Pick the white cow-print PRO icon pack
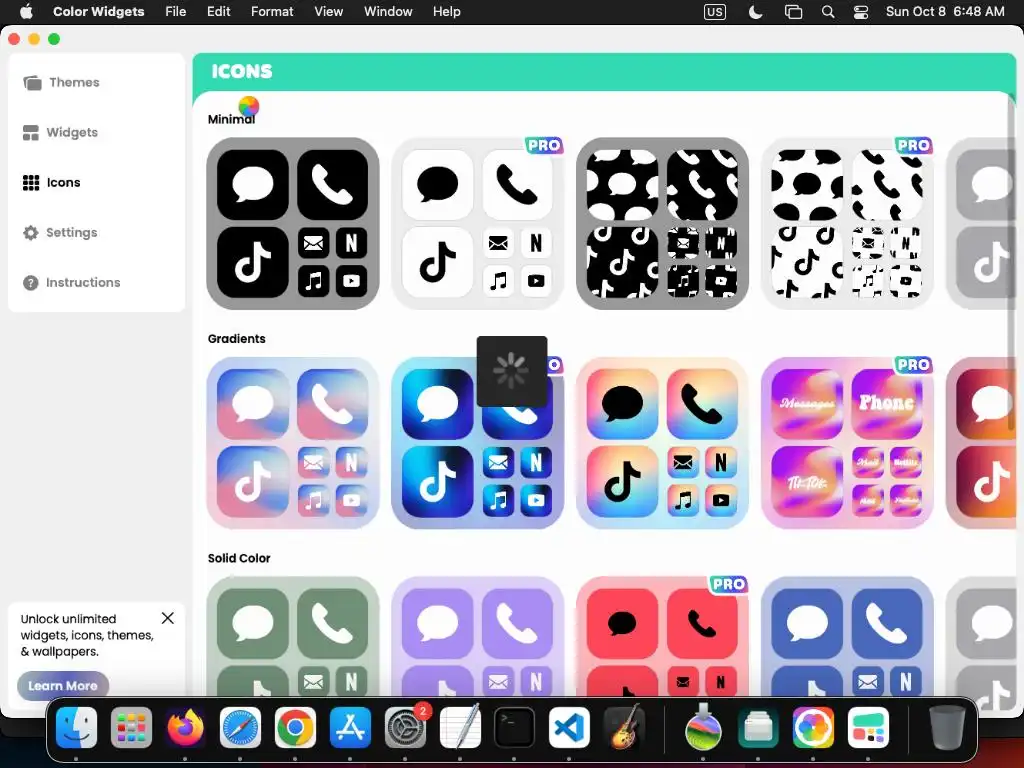Viewport: 1024px width, 768px height. click(x=847, y=223)
